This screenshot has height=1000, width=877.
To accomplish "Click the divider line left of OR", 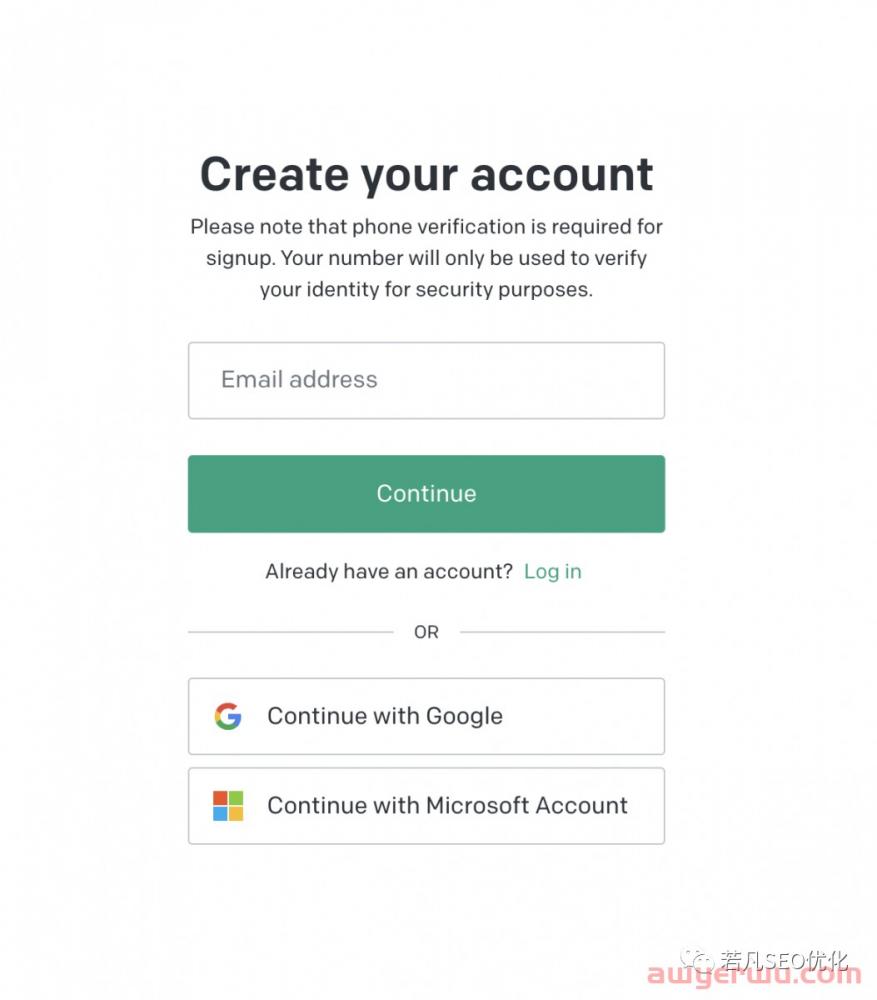I will (x=291, y=632).
